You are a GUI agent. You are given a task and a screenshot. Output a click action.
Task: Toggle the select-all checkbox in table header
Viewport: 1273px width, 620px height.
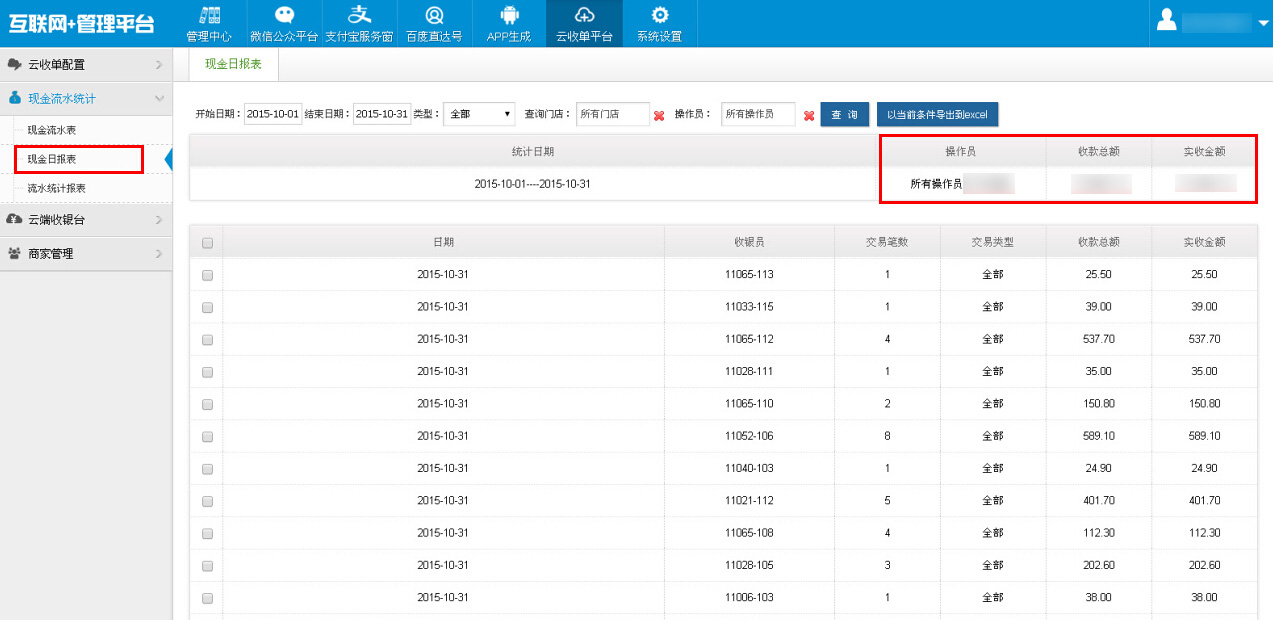pos(207,242)
